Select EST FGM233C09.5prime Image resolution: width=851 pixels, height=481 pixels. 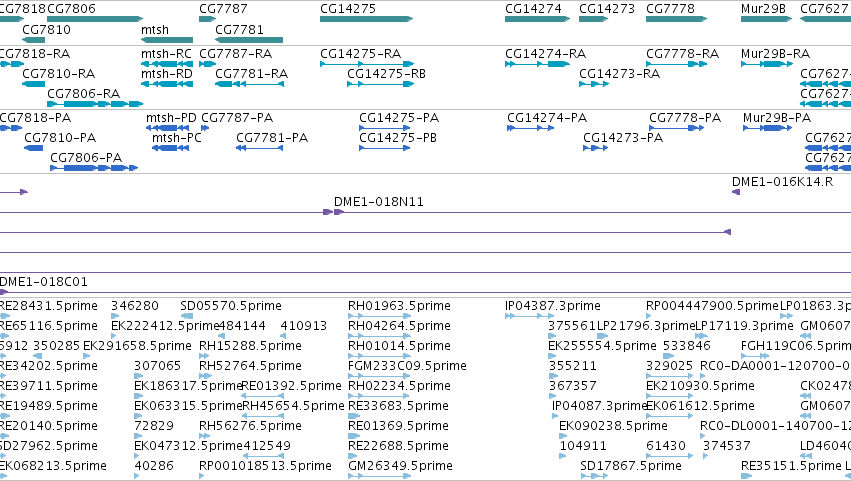point(379,376)
